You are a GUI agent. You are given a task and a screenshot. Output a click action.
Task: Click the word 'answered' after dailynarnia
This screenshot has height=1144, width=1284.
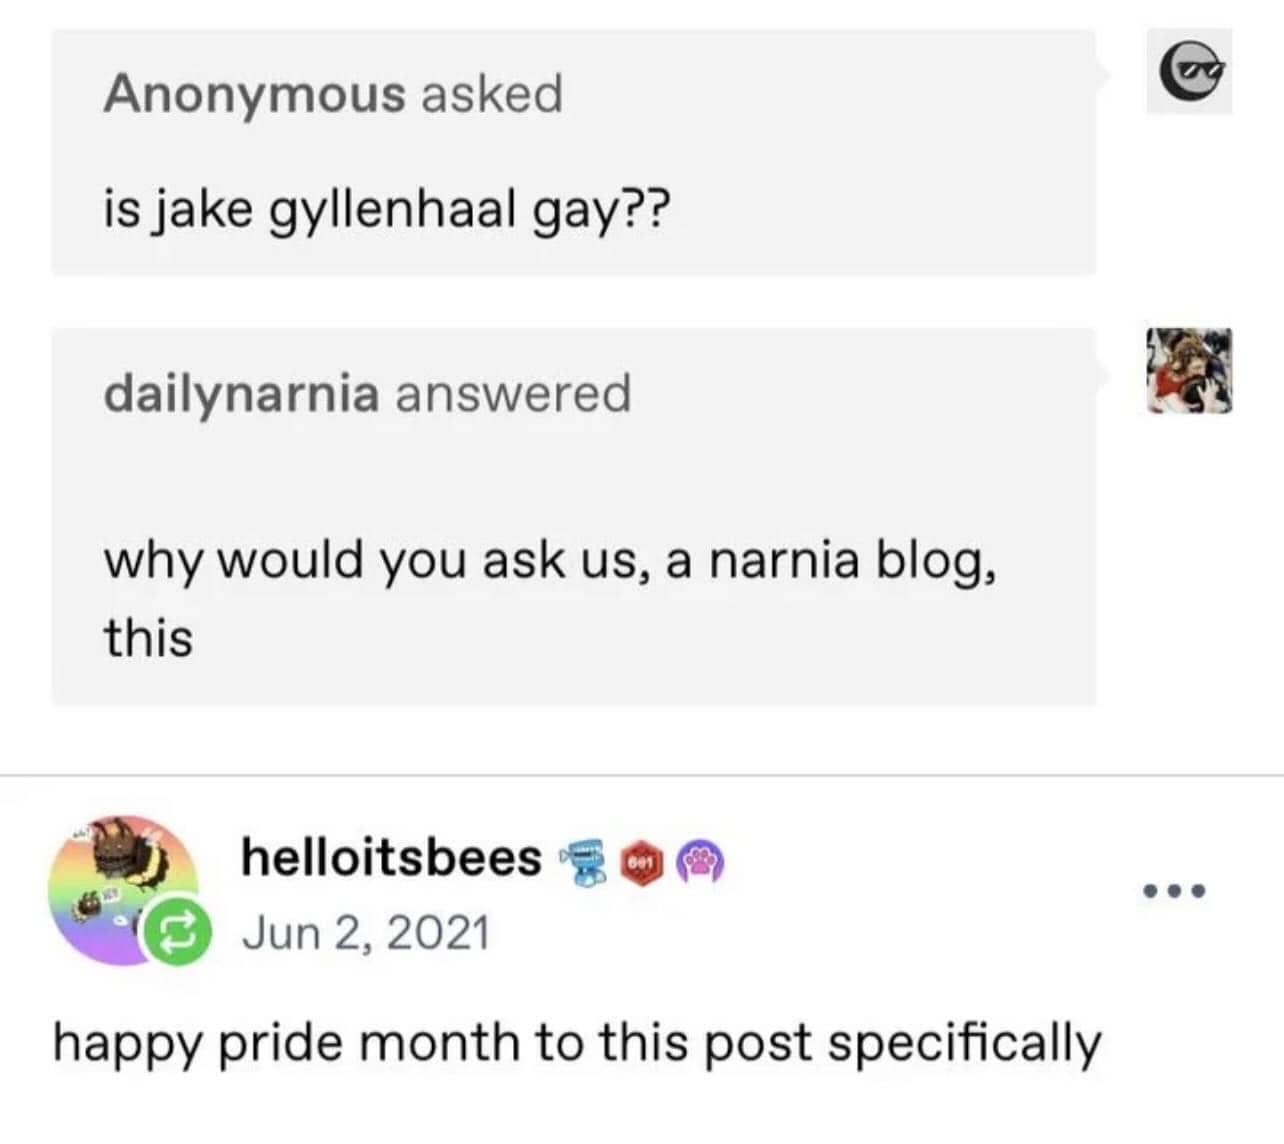click(514, 393)
